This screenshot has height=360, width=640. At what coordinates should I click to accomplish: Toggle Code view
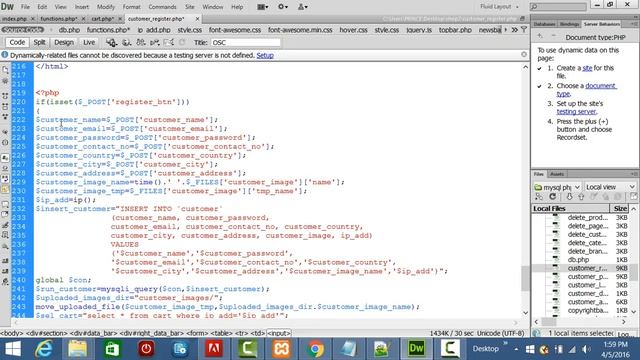[17, 42]
